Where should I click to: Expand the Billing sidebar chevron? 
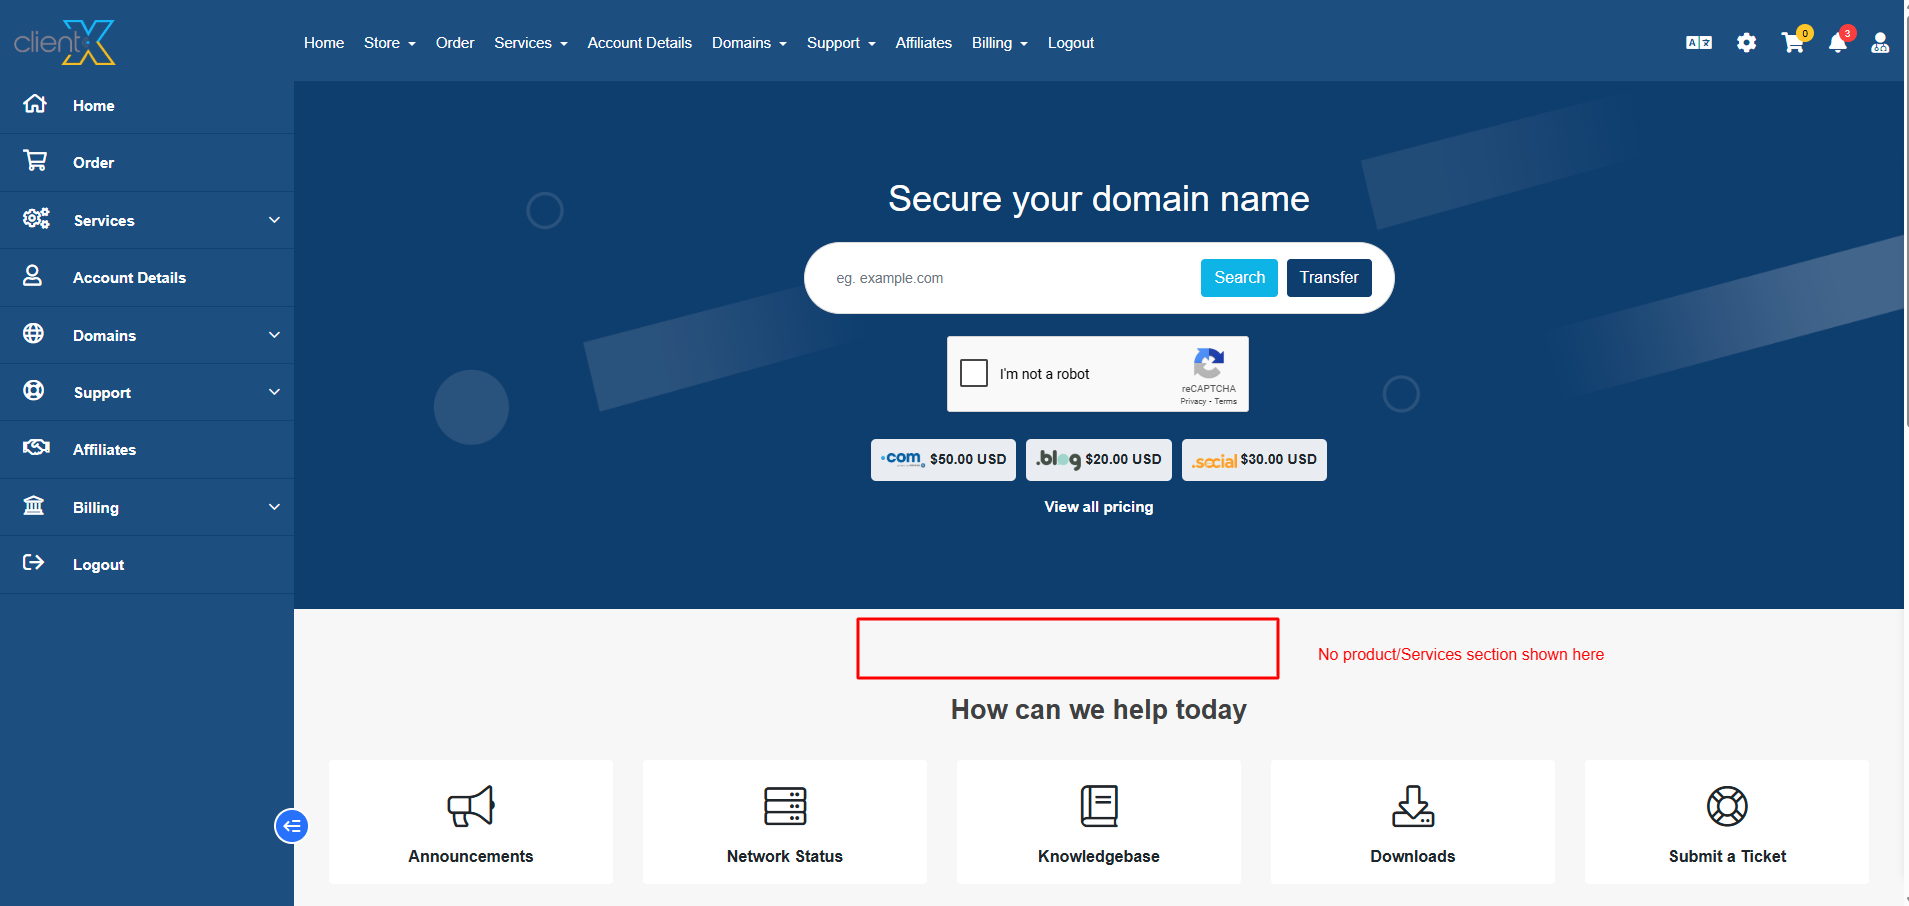(274, 507)
